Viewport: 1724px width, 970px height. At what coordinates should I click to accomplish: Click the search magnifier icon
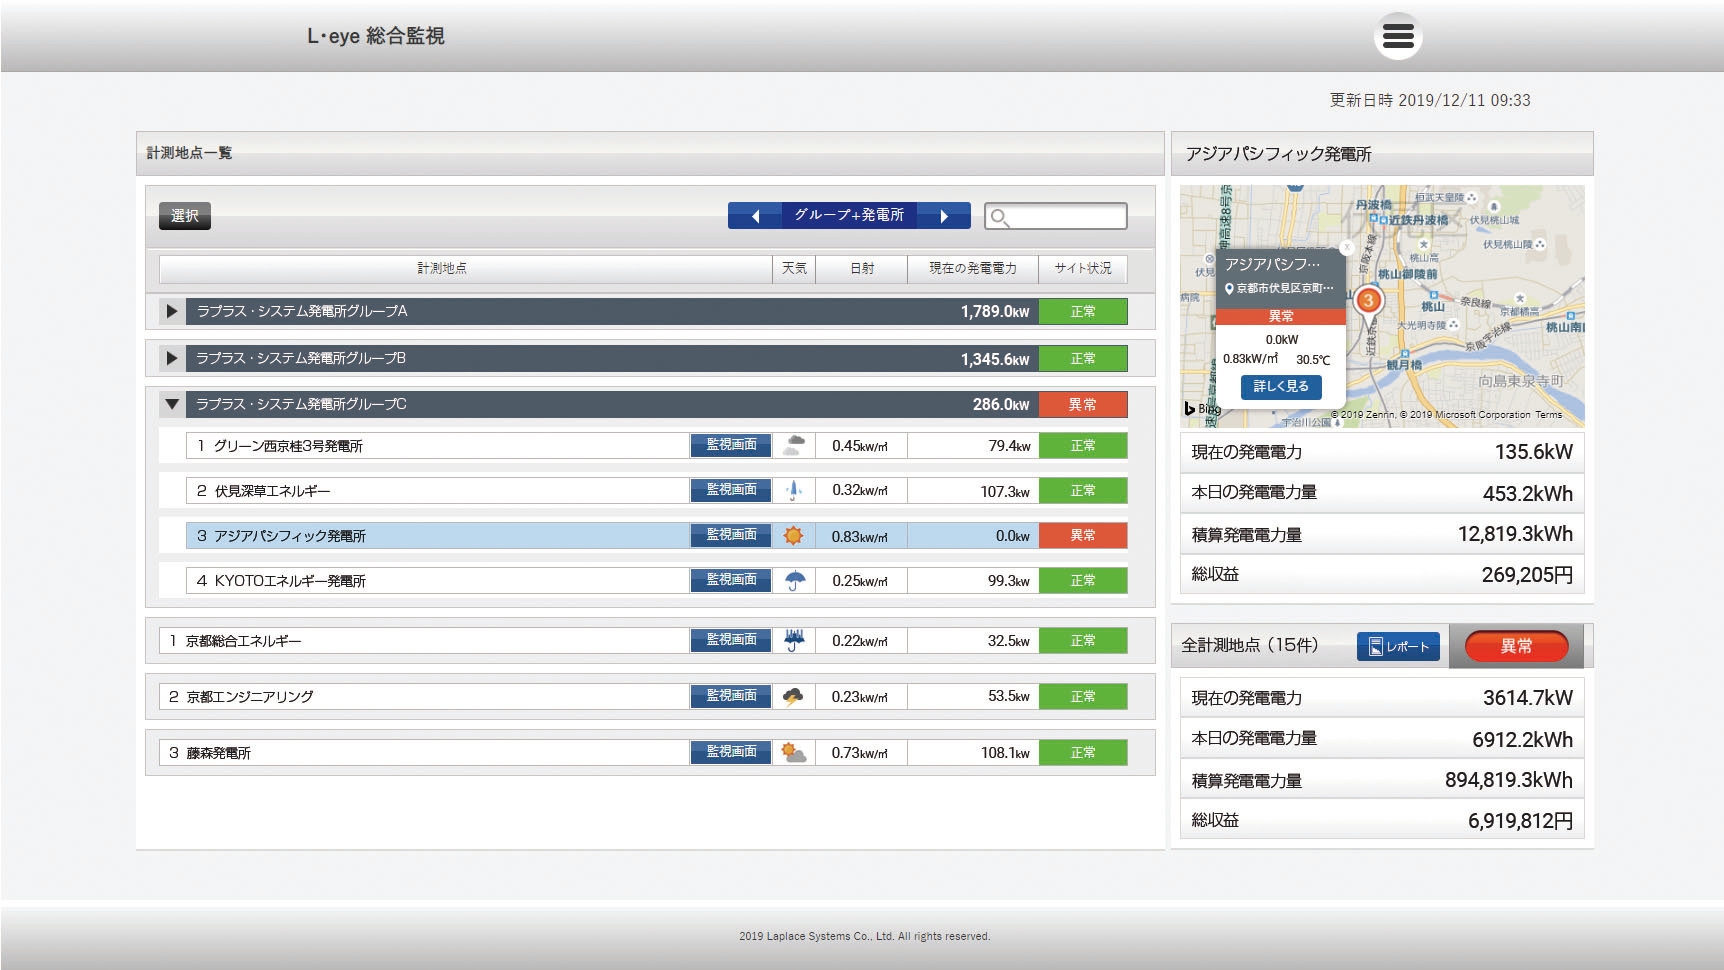(999, 217)
